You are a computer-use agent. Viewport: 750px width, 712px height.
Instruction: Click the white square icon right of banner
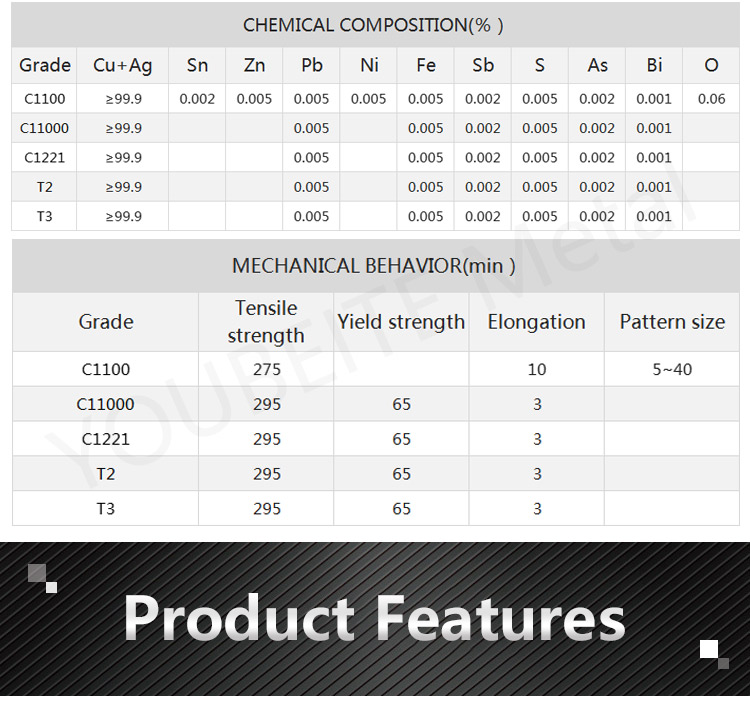point(709,650)
